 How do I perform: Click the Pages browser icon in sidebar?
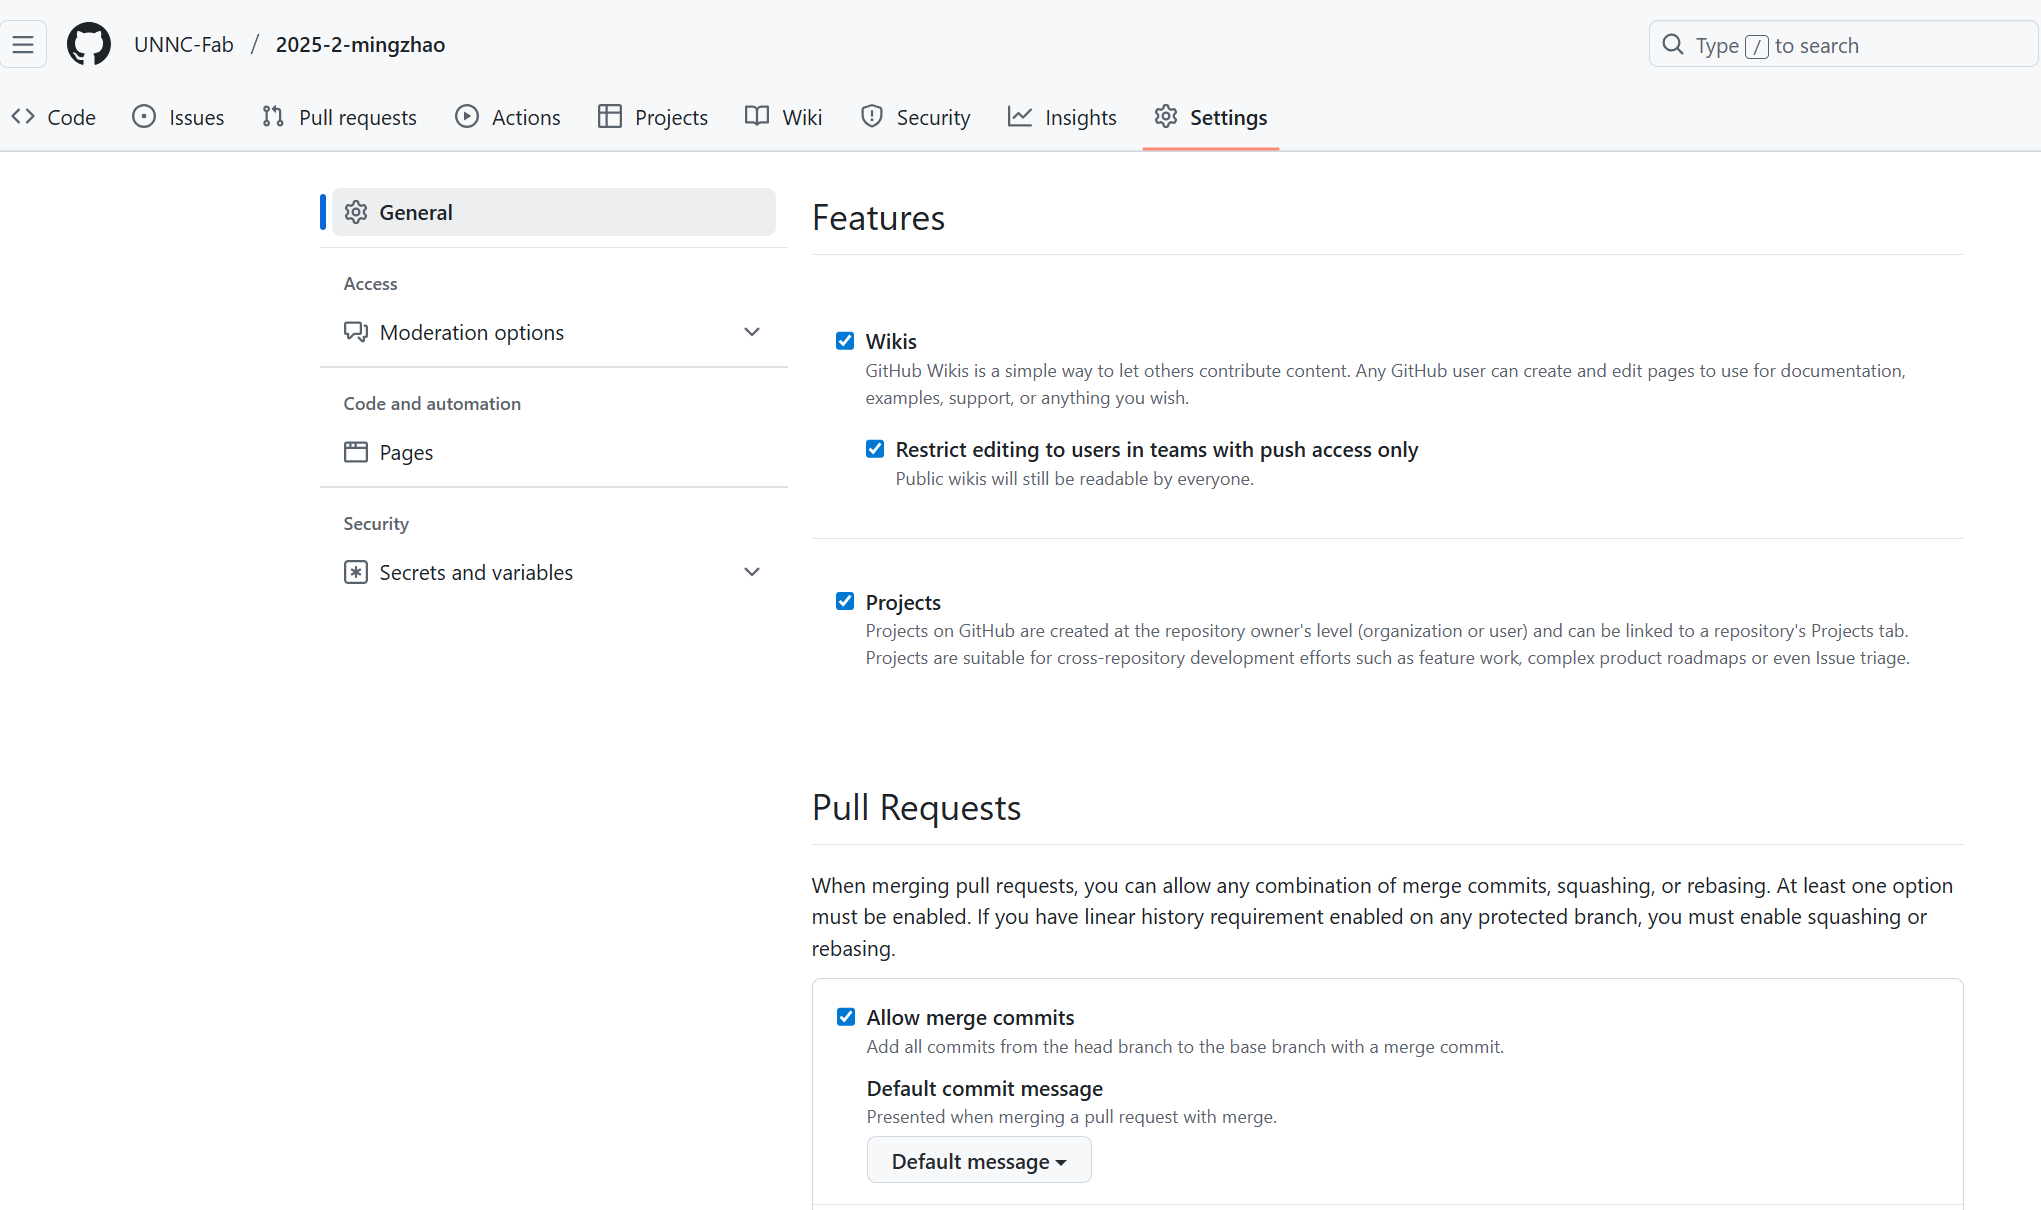(x=355, y=452)
